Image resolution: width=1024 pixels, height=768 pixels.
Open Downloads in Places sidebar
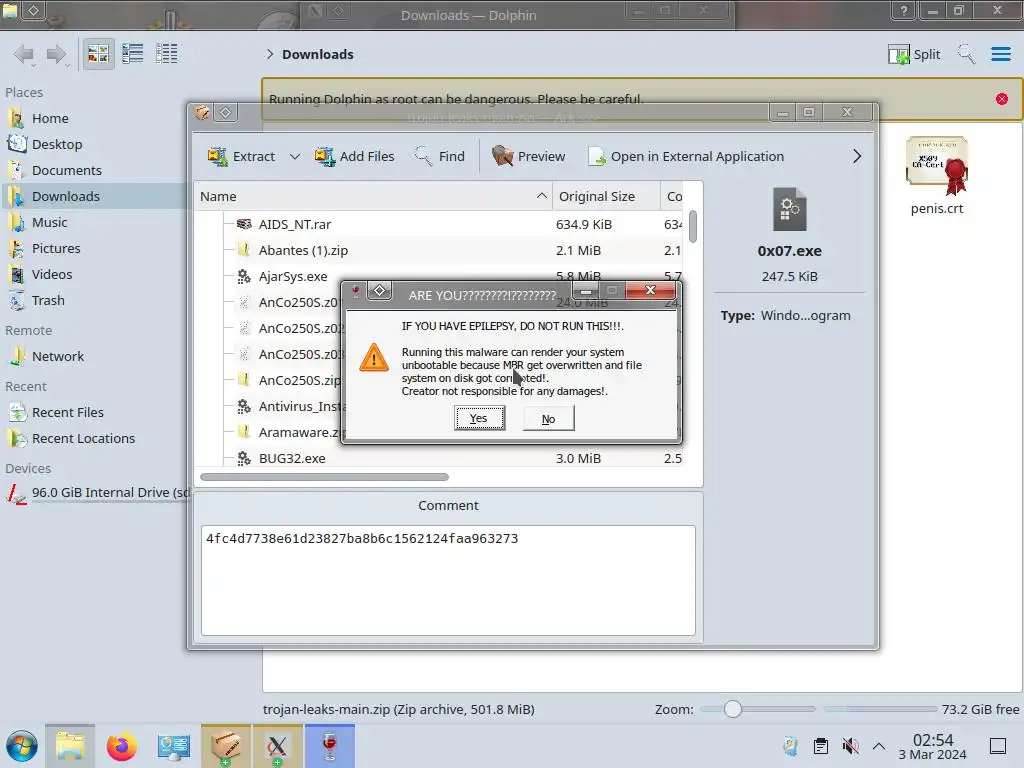95,197
